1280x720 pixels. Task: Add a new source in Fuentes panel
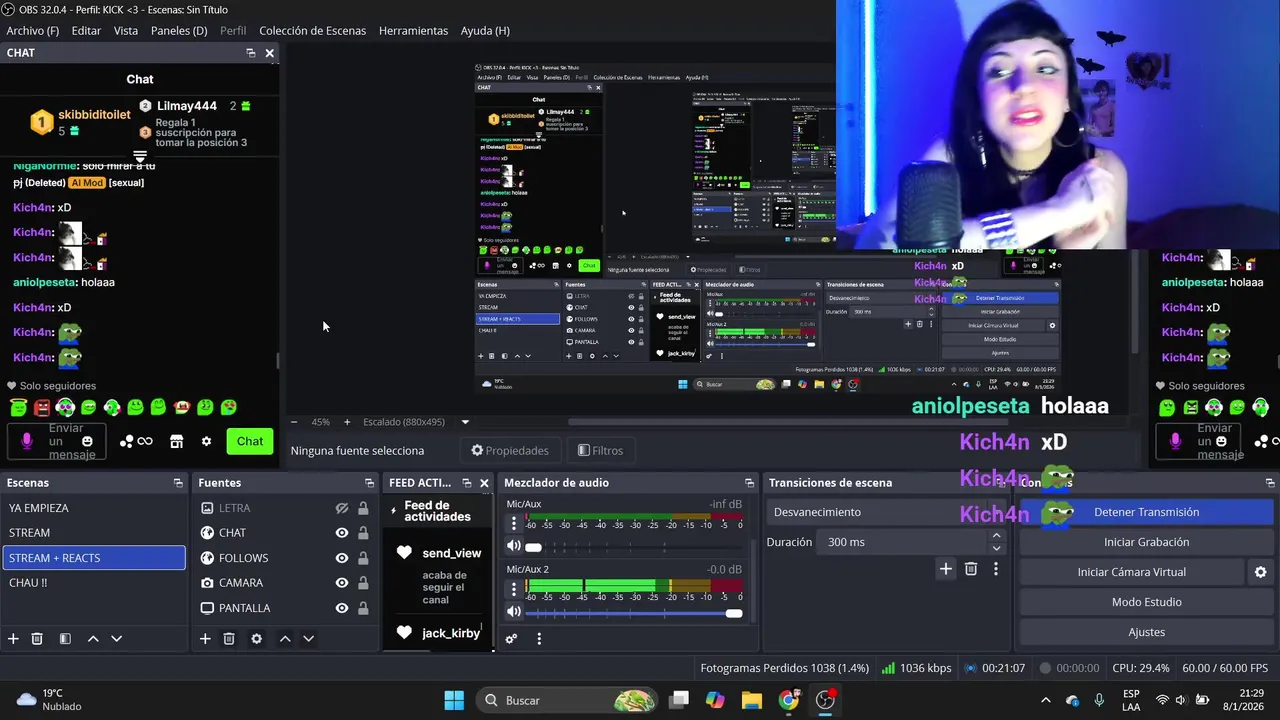(x=205, y=639)
